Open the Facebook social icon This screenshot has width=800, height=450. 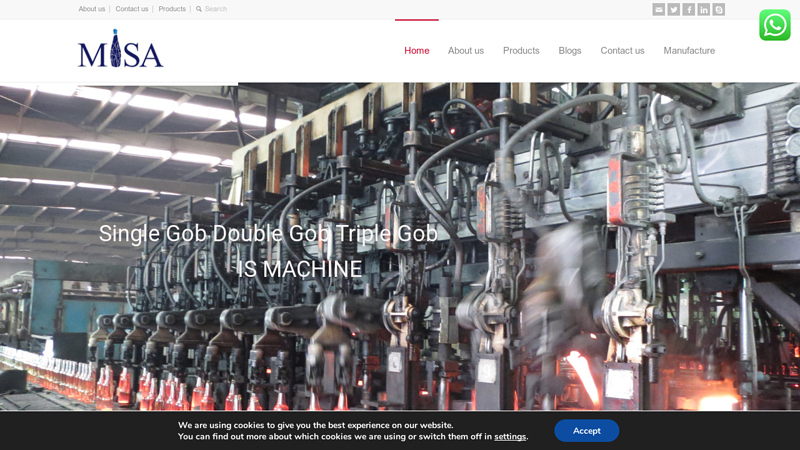tap(689, 9)
